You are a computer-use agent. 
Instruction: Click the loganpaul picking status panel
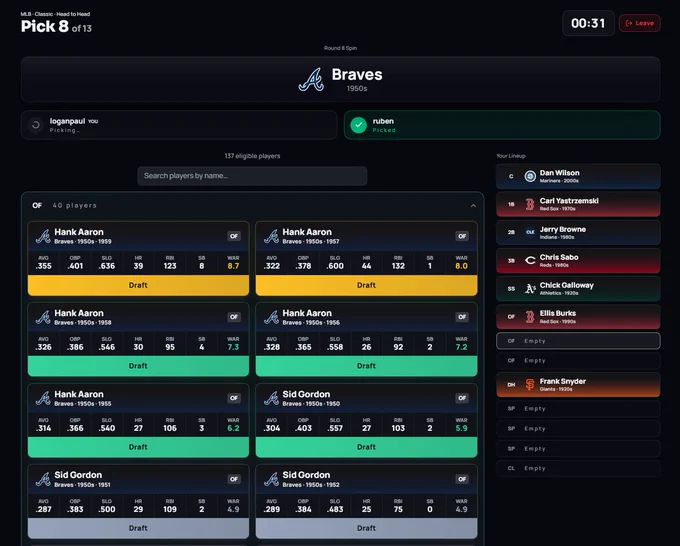(x=179, y=125)
